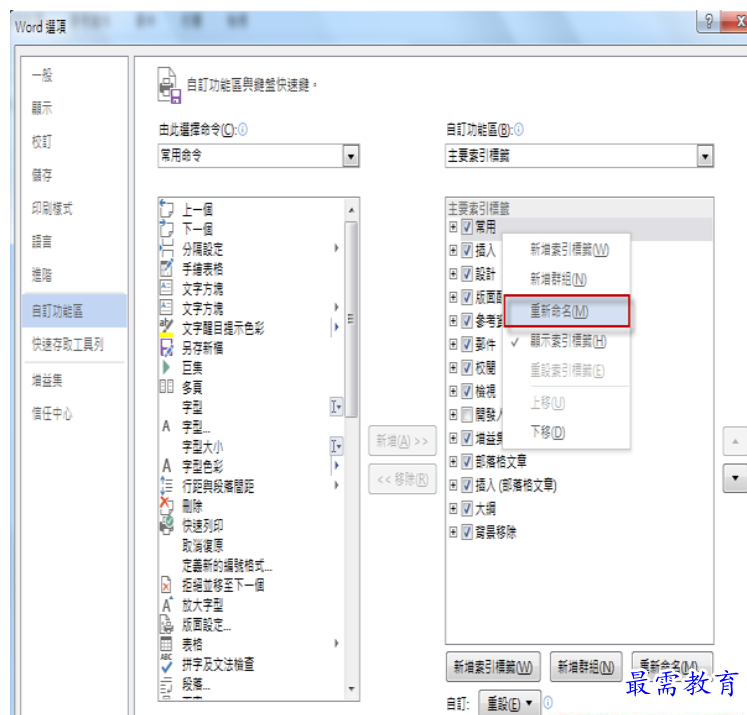Select the 字型色彩 icon
The height and width of the screenshot is (715, 747).
(x=166, y=465)
